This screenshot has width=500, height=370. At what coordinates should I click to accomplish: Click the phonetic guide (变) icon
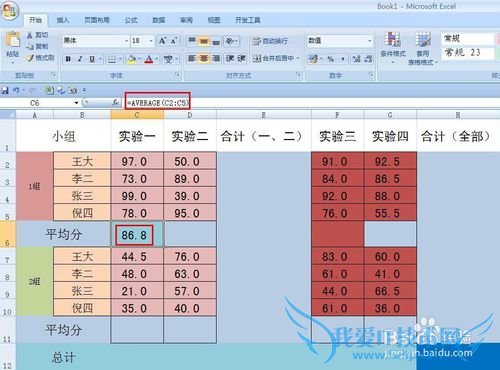point(168,59)
